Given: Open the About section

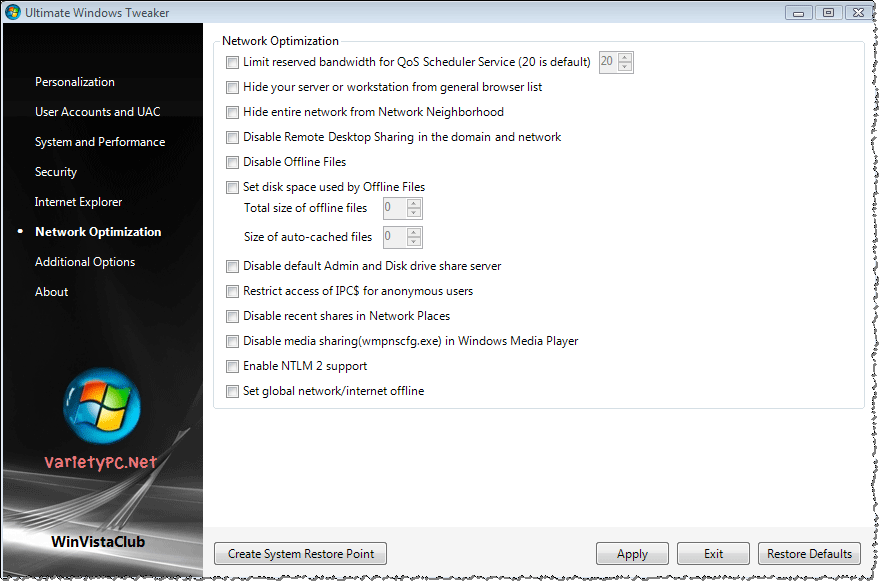Looking at the screenshot, I should (52, 292).
